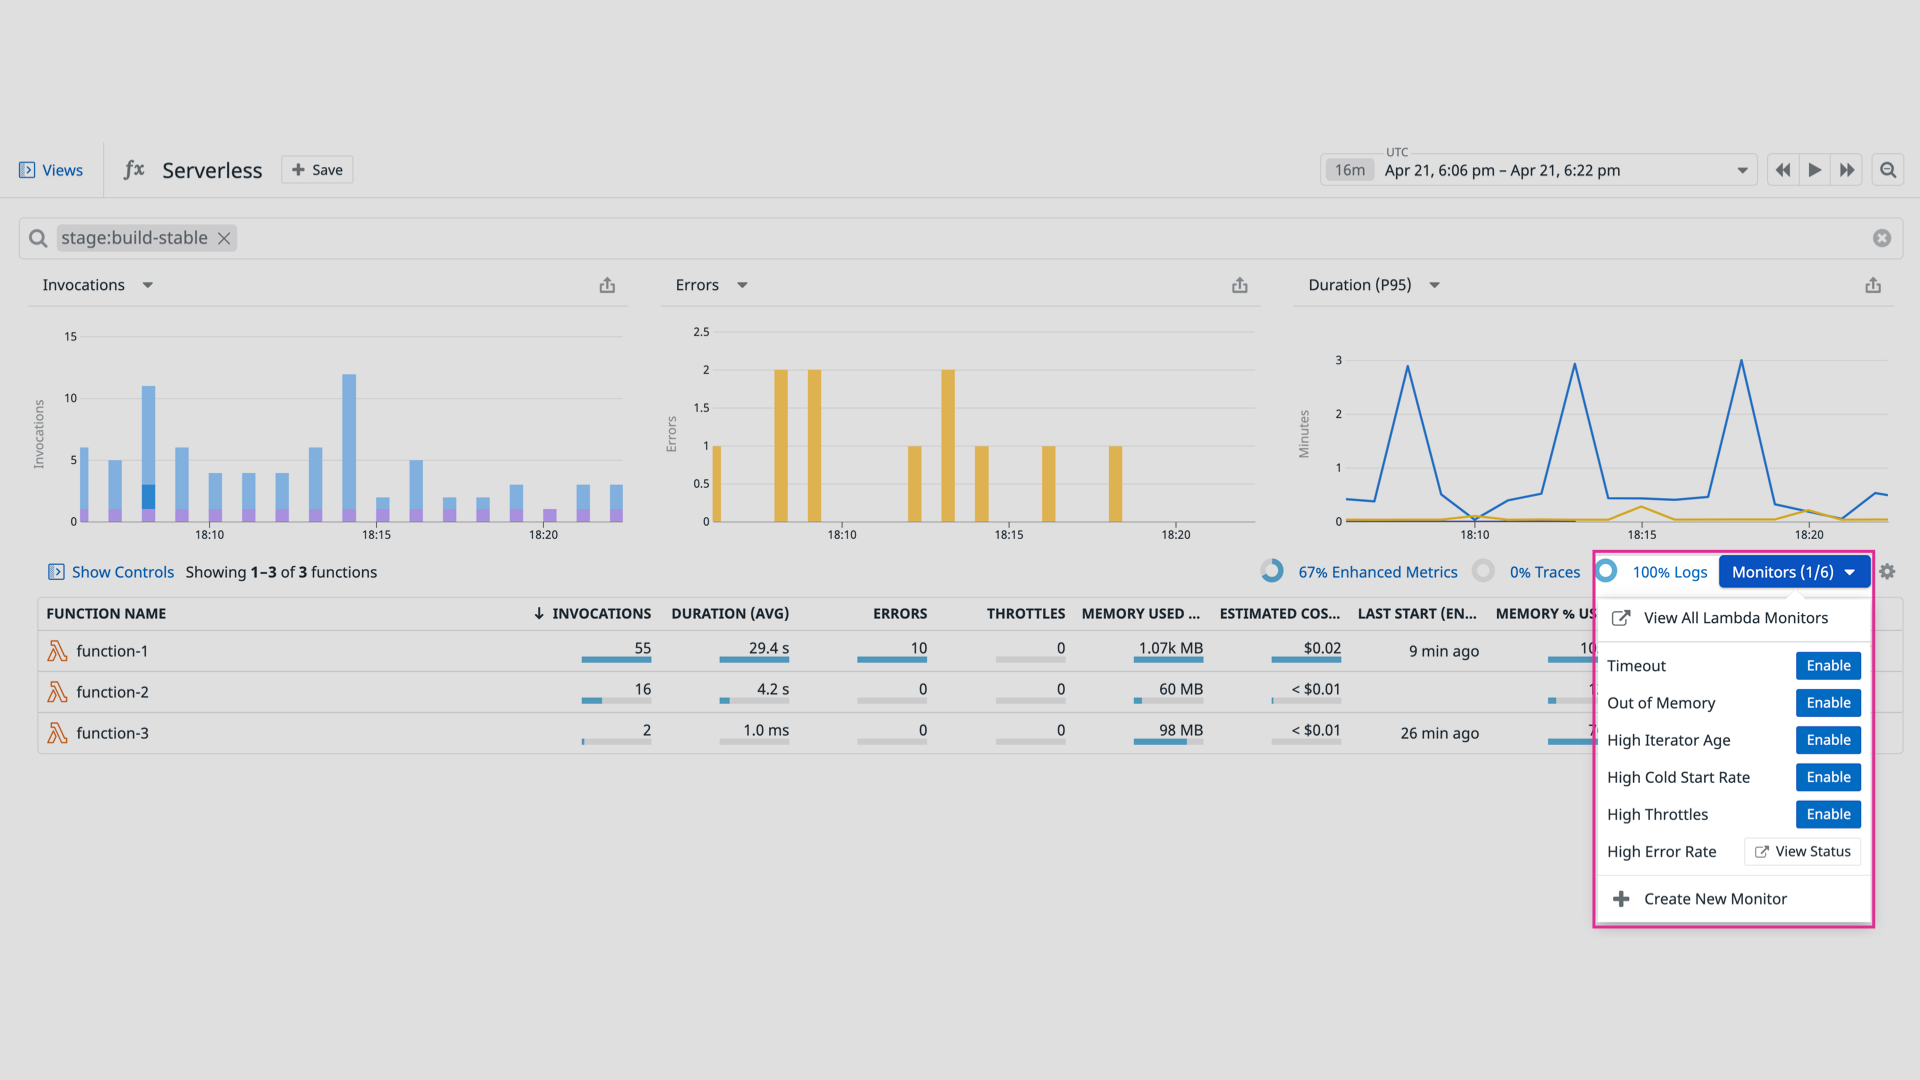
Task: Click function-1's memory used progress bar
Action: [x=1168, y=661]
